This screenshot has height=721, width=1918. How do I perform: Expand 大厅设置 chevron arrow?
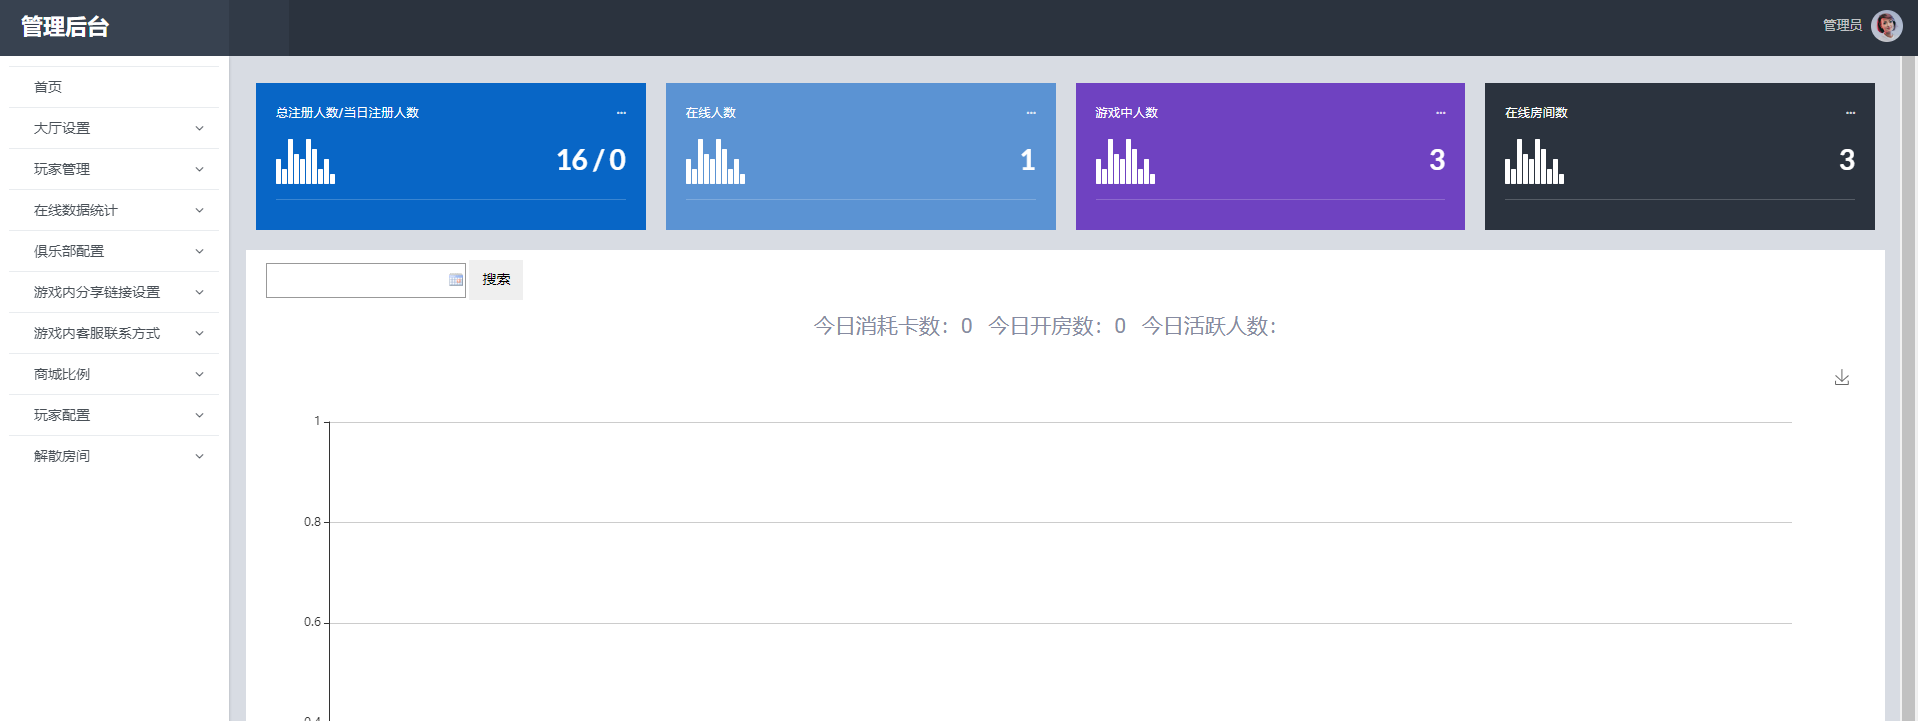pyautogui.click(x=199, y=128)
